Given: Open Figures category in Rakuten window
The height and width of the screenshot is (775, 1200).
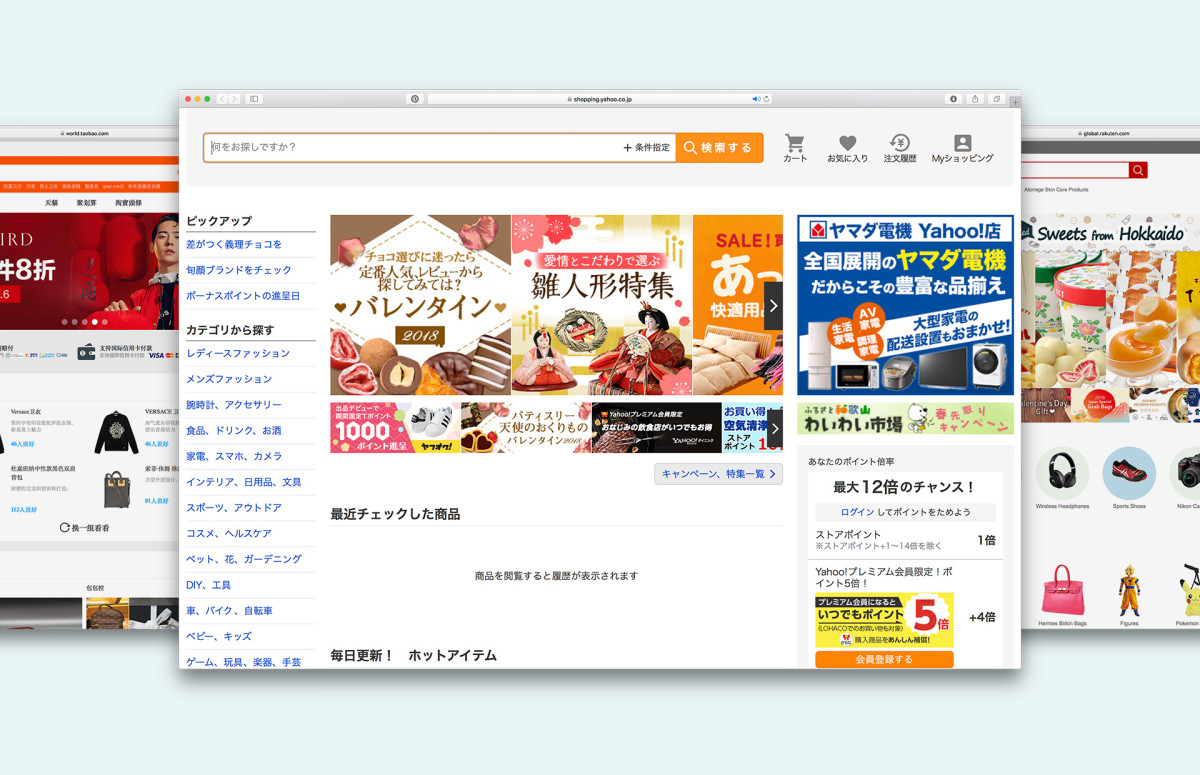Looking at the screenshot, I should pyautogui.click(x=1129, y=596).
